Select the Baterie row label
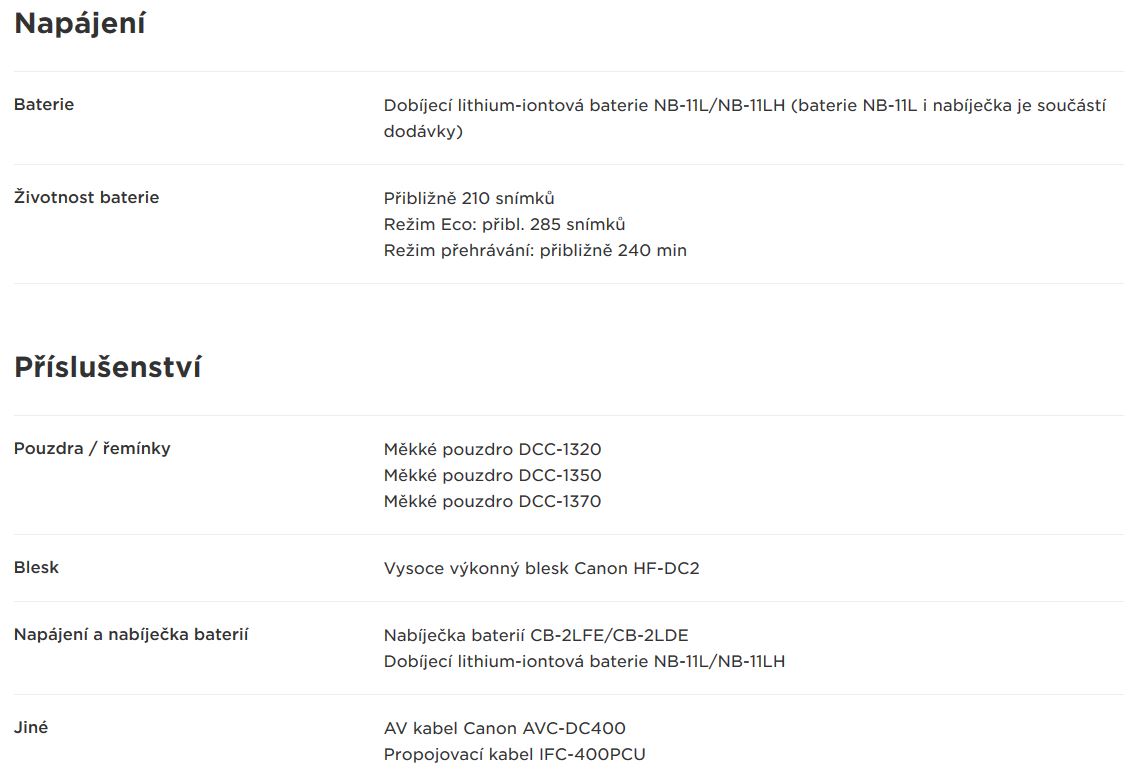1141x770 pixels. pyautogui.click(x=44, y=104)
